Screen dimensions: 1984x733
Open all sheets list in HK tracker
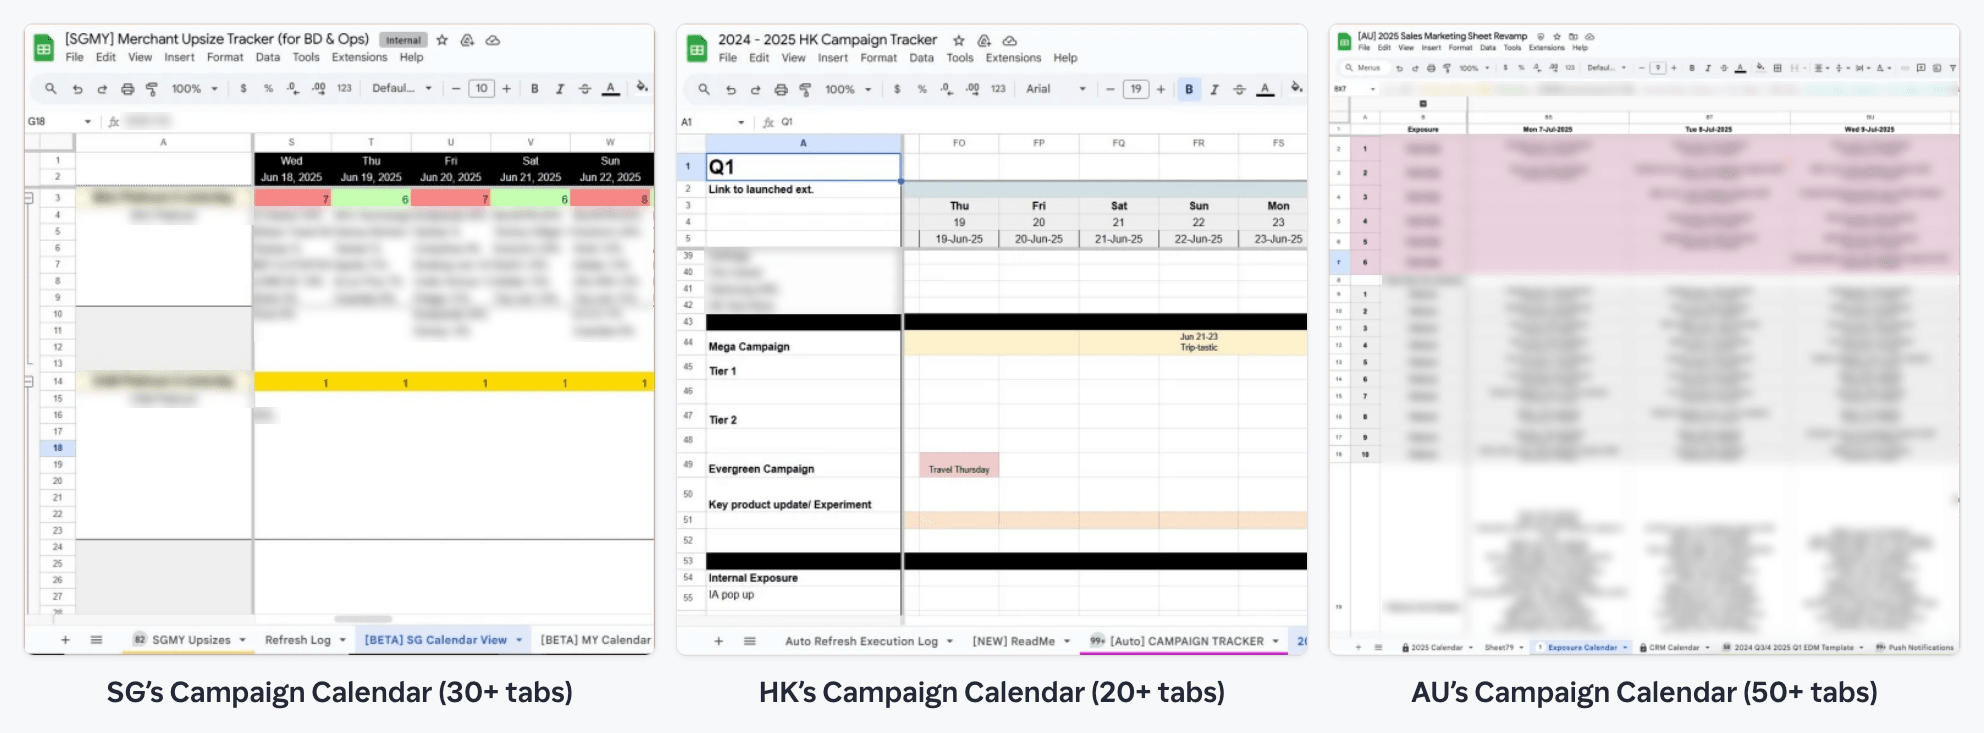(x=749, y=641)
